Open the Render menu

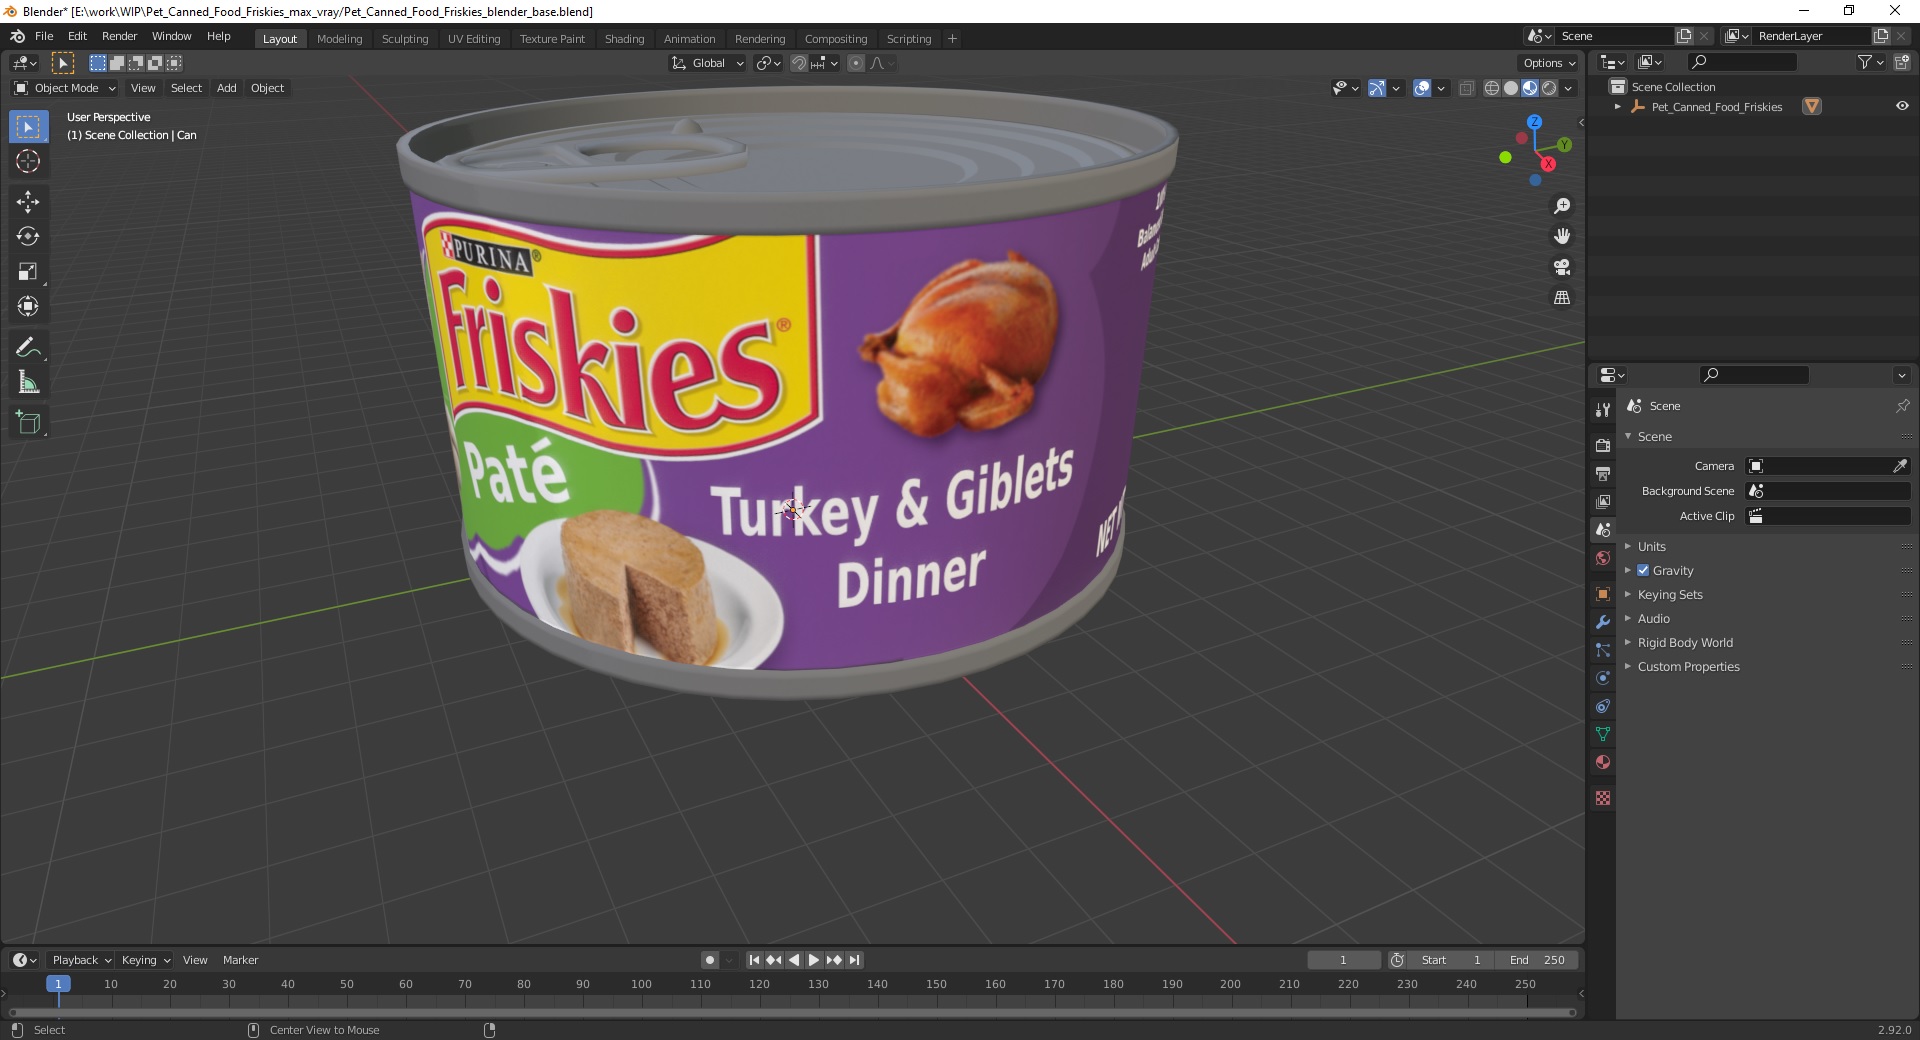coord(119,36)
